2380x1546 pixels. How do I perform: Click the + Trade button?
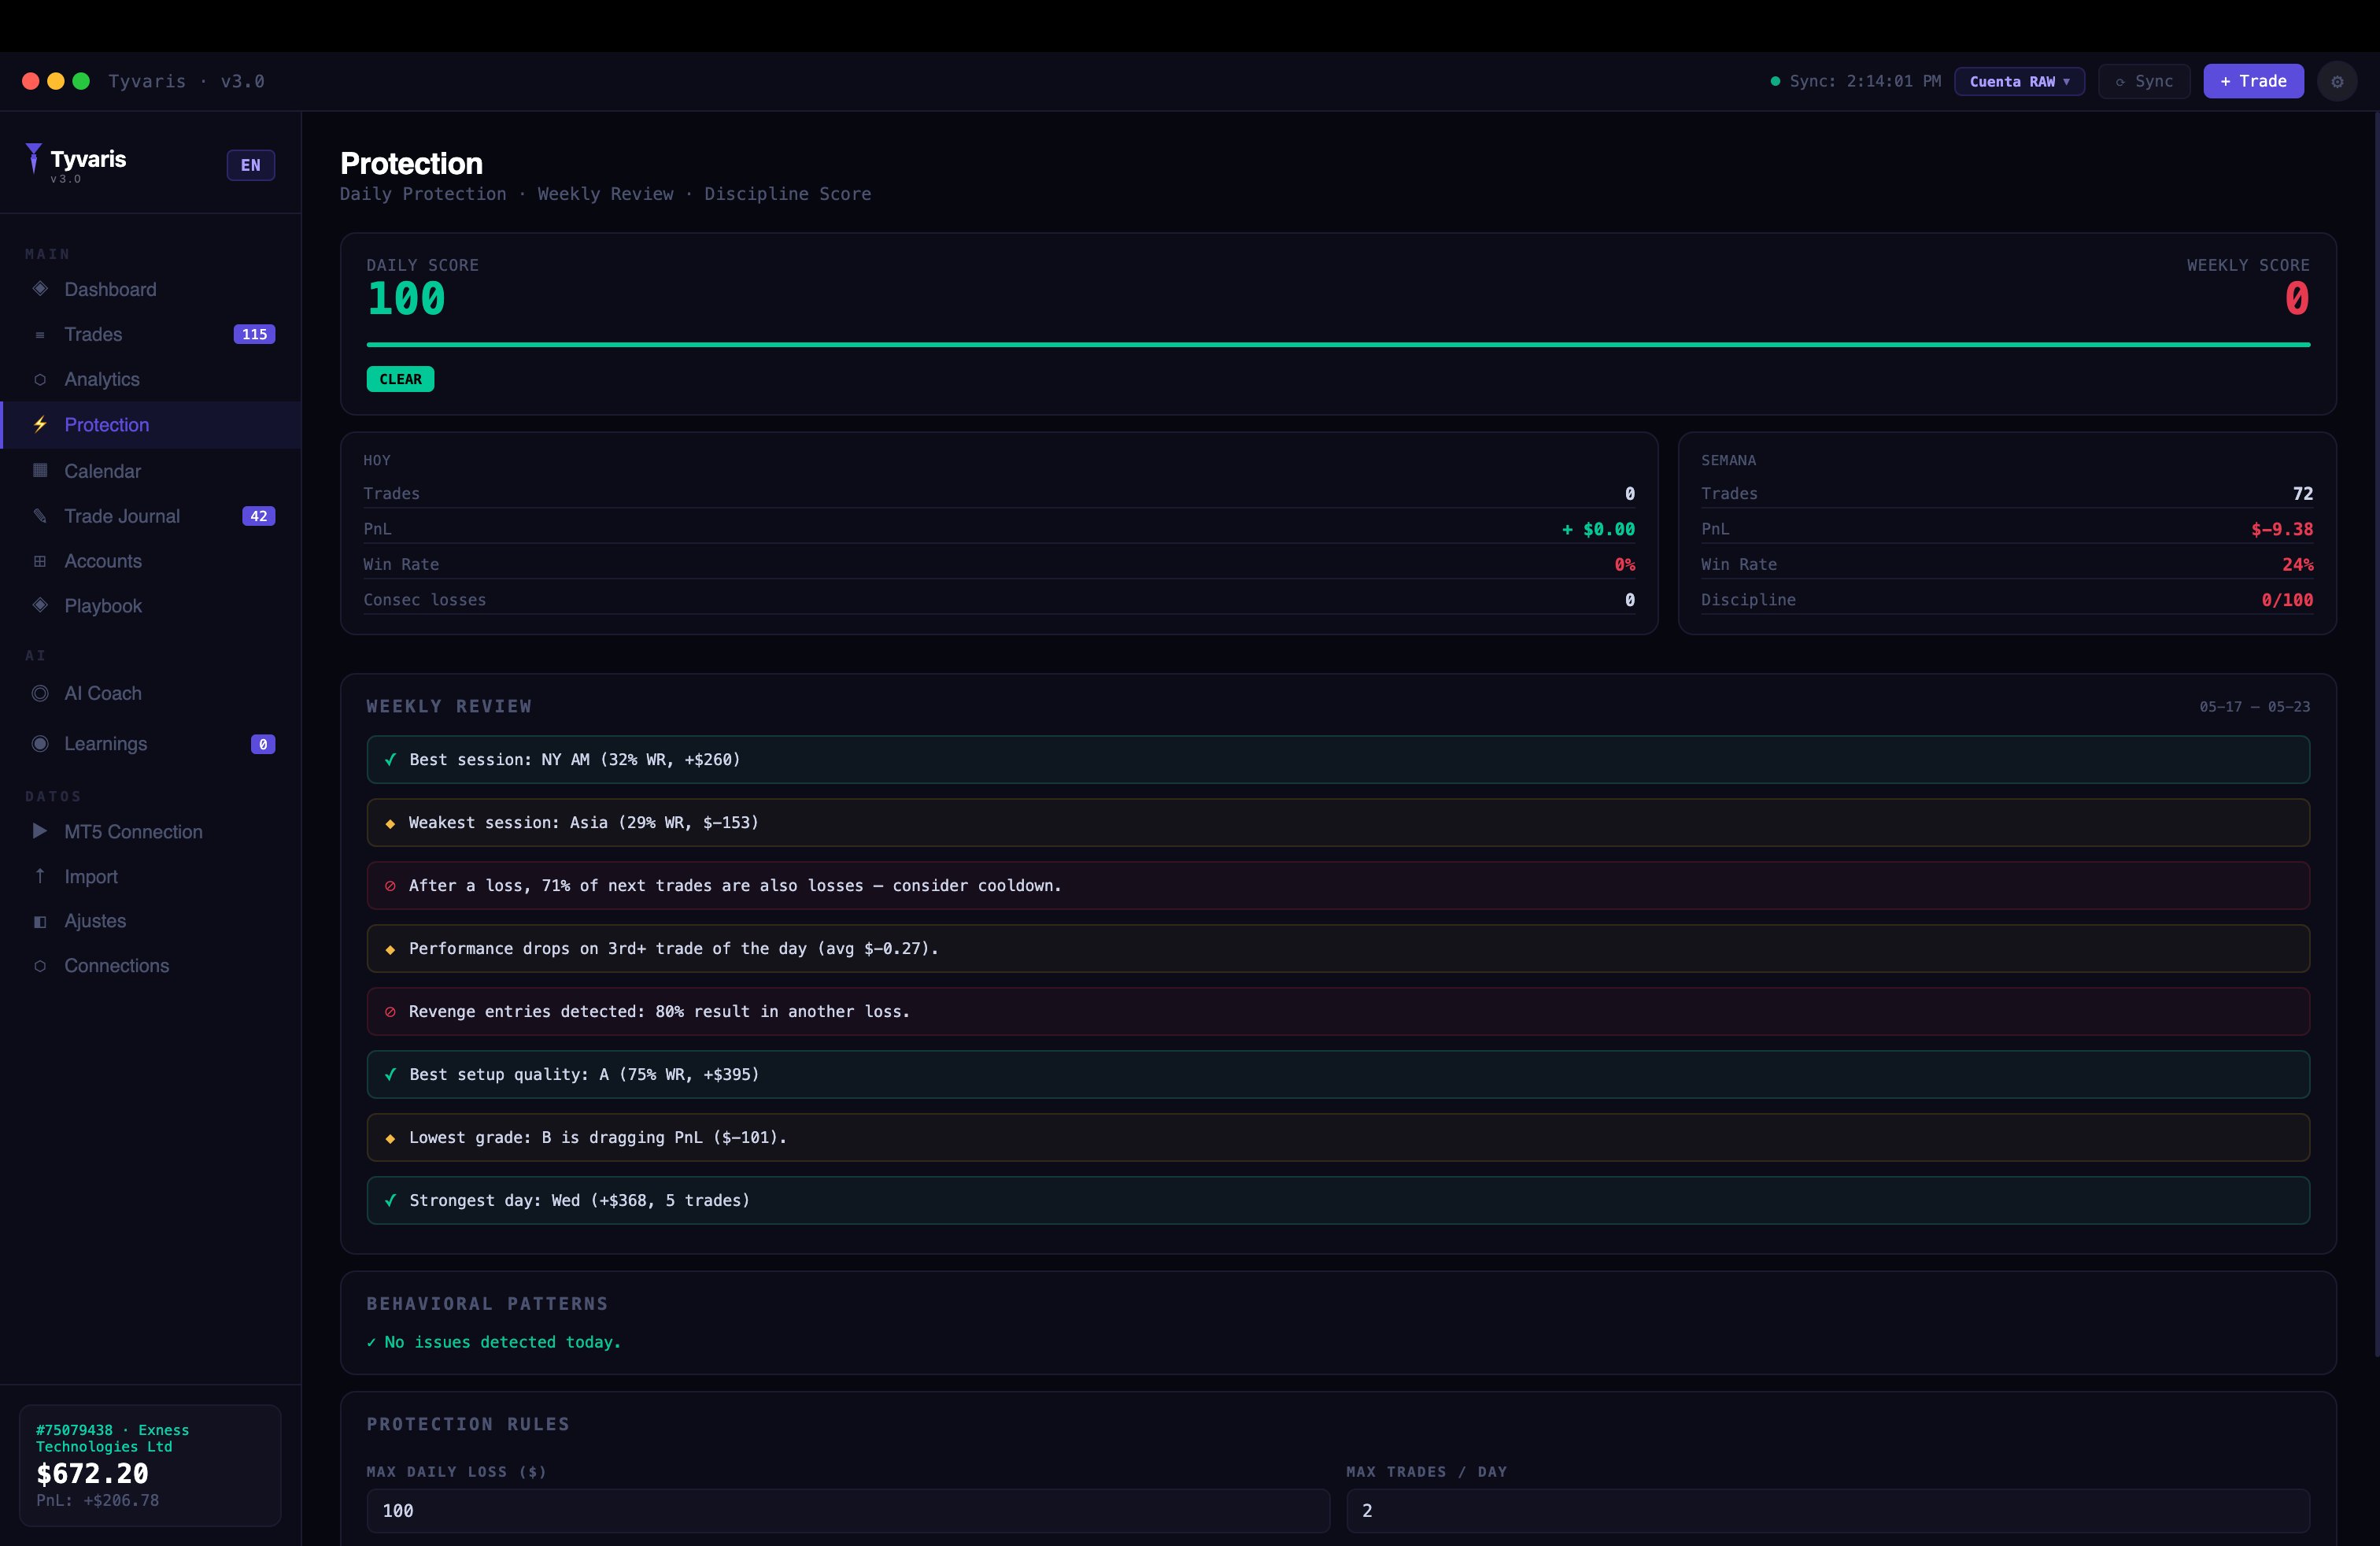coord(2253,81)
